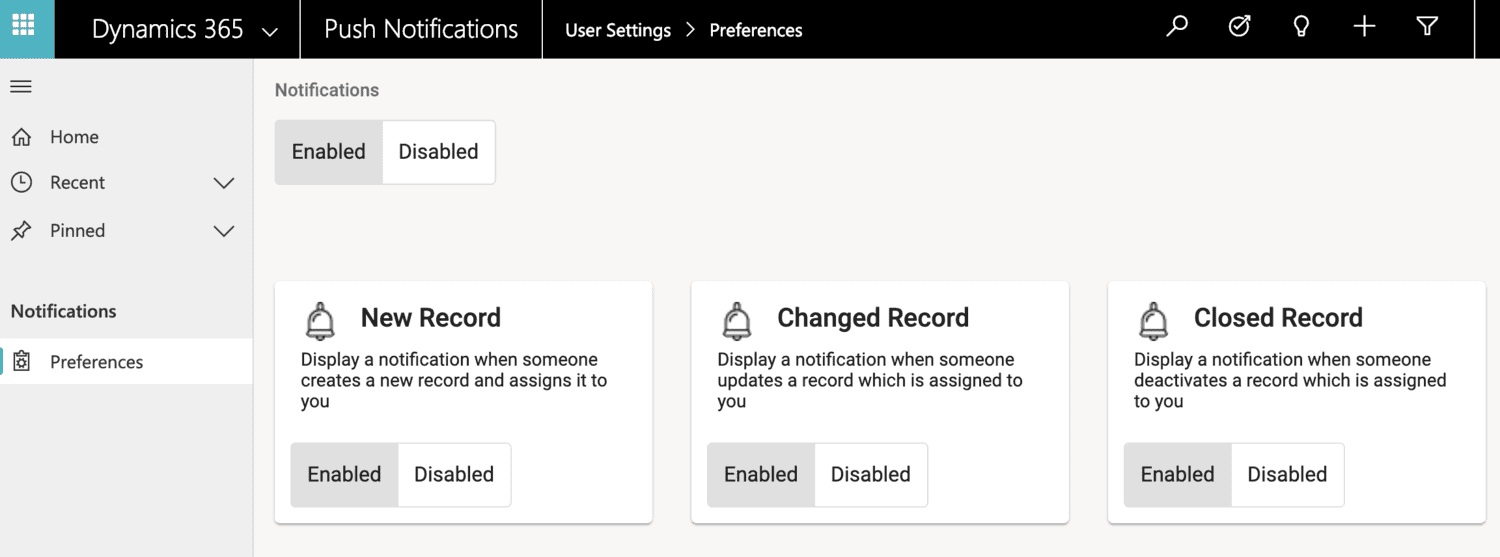Image resolution: width=1500 pixels, height=557 pixels.
Task: Collapse sidebar with hamburger menu icon
Action: [x=21, y=87]
